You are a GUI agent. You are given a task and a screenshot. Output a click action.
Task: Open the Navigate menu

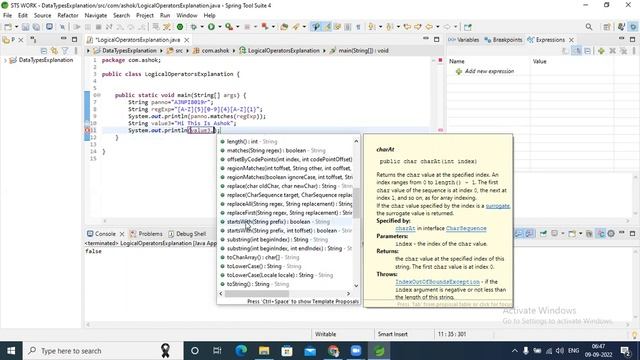click(x=96, y=16)
